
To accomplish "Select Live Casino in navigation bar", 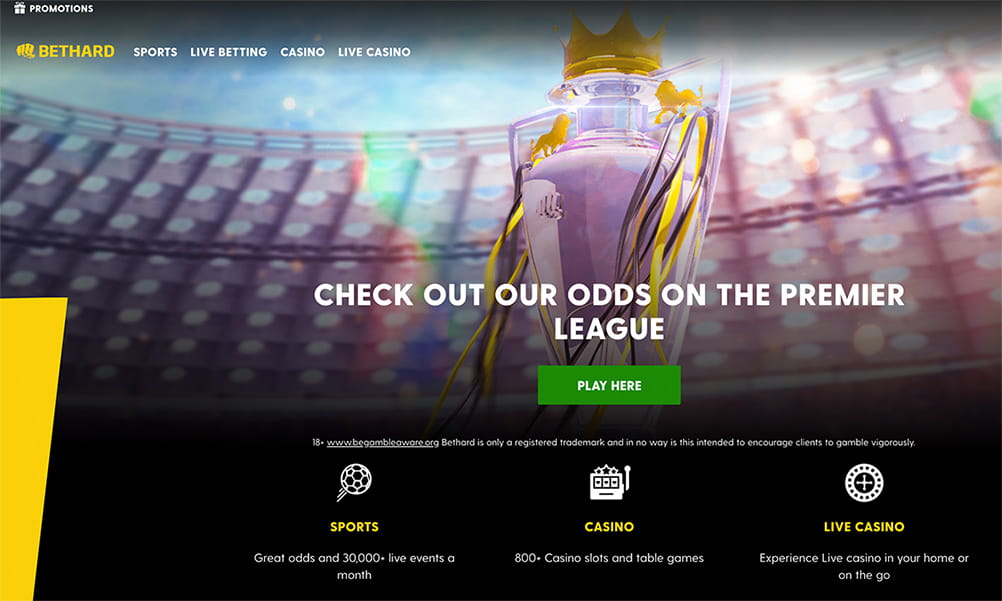I will tap(374, 52).
